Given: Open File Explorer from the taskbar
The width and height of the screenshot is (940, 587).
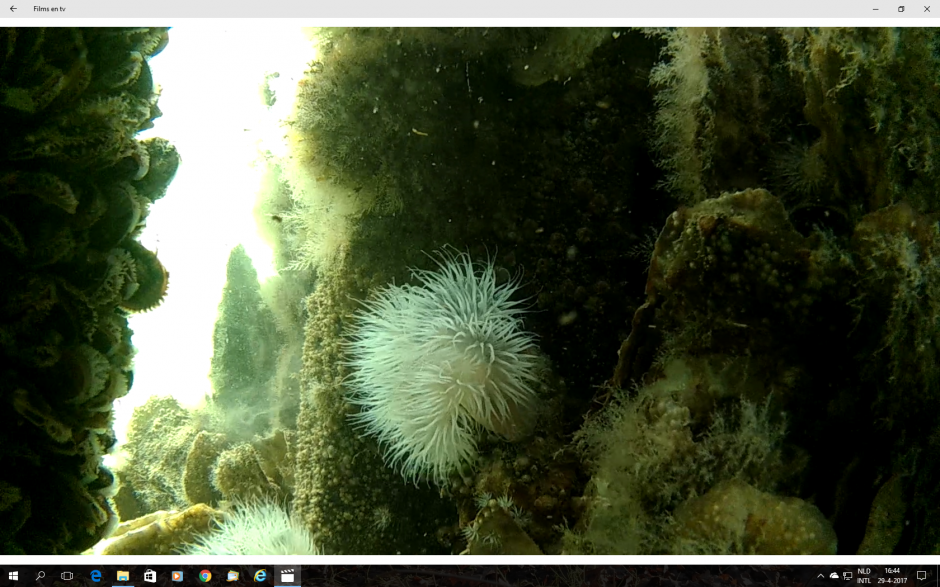Looking at the screenshot, I should (x=123, y=576).
